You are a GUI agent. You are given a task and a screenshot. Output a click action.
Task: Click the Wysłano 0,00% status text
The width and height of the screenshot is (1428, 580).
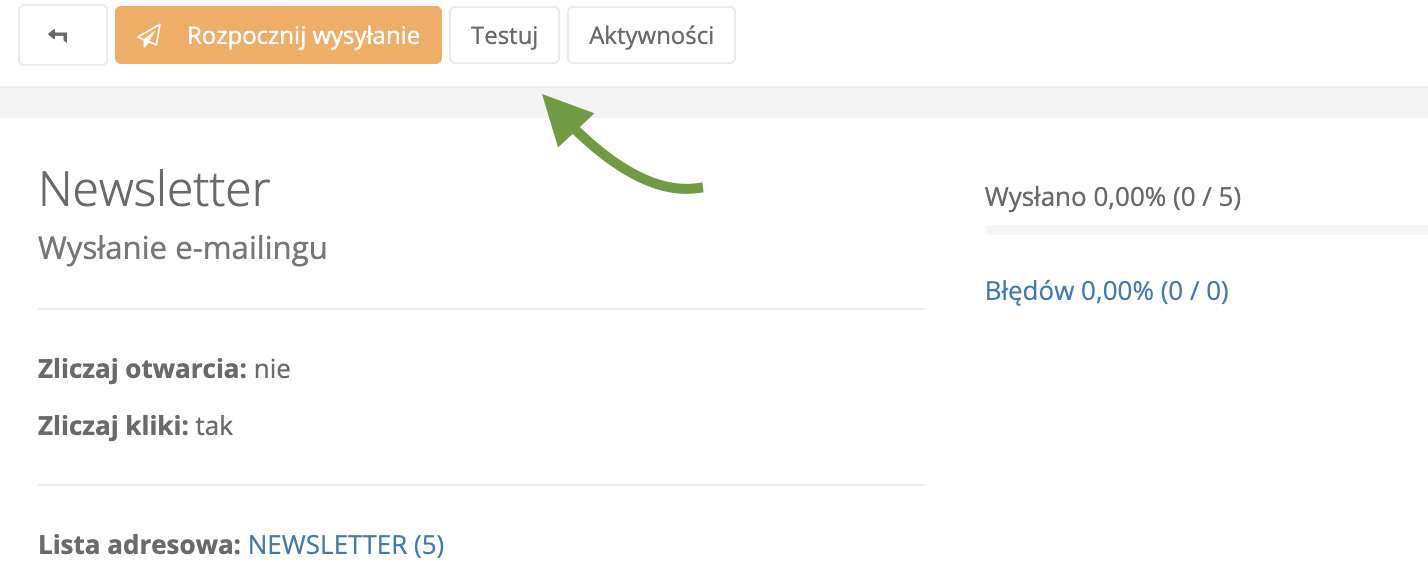(x=1112, y=197)
